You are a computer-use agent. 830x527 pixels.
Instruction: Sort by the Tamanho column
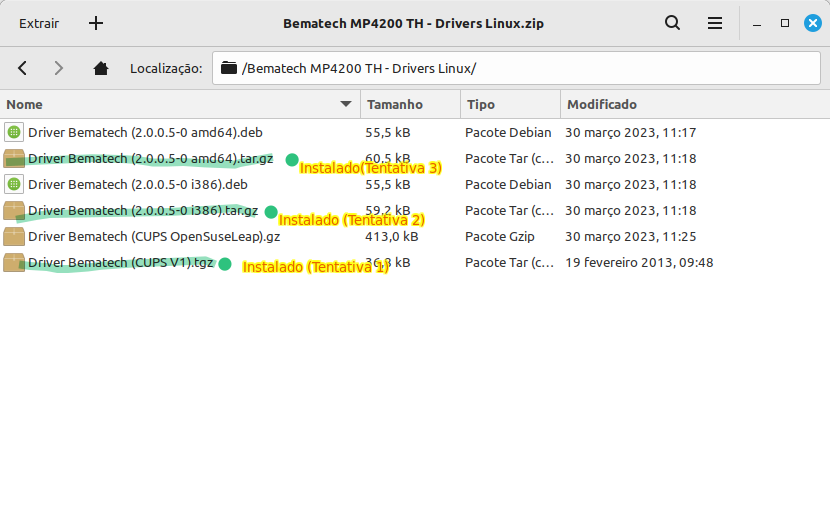click(410, 104)
